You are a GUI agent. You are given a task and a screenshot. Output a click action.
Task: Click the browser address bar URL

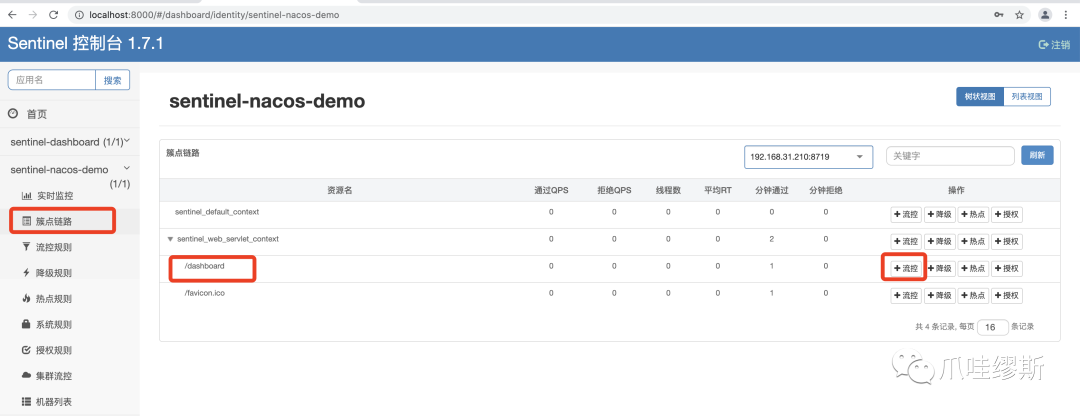pyautogui.click(x=214, y=14)
